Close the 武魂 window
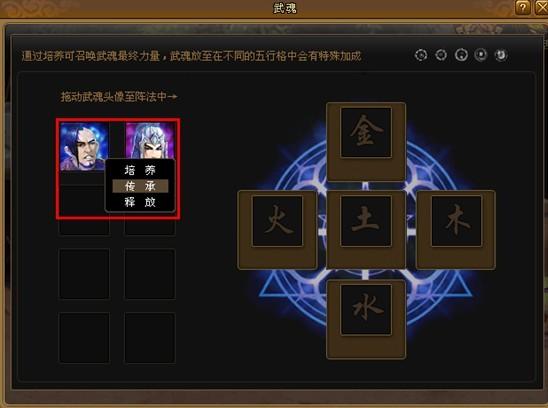548x408 pixels. [x=542, y=7]
